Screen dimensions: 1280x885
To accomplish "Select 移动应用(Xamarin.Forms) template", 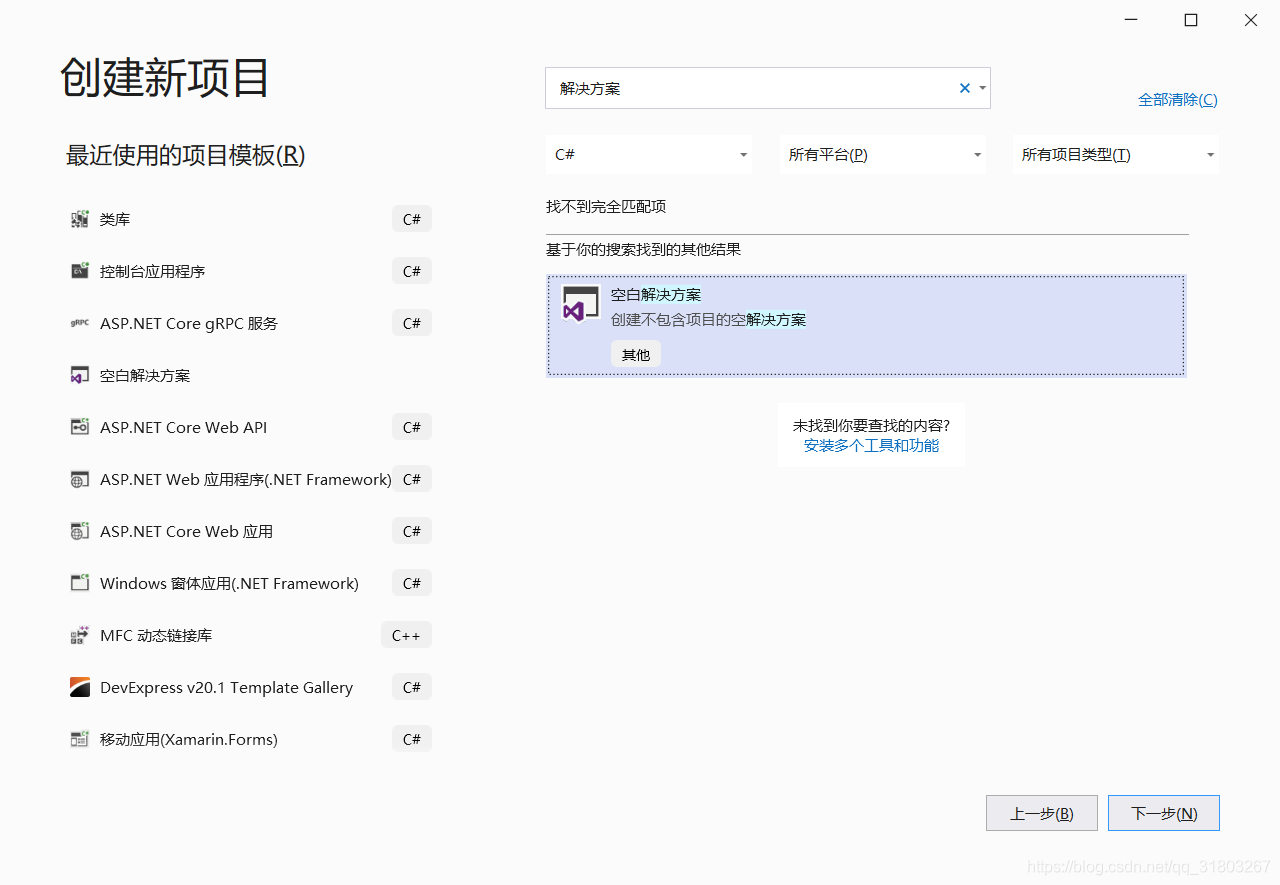I will point(250,739).
